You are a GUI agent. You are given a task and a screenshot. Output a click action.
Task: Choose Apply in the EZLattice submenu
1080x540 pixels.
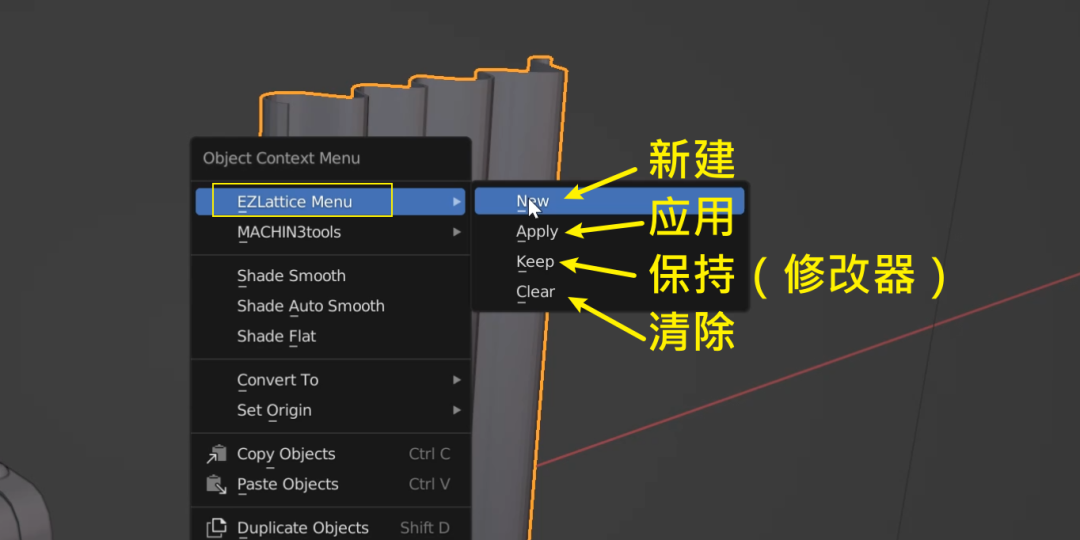click(610, 231)
